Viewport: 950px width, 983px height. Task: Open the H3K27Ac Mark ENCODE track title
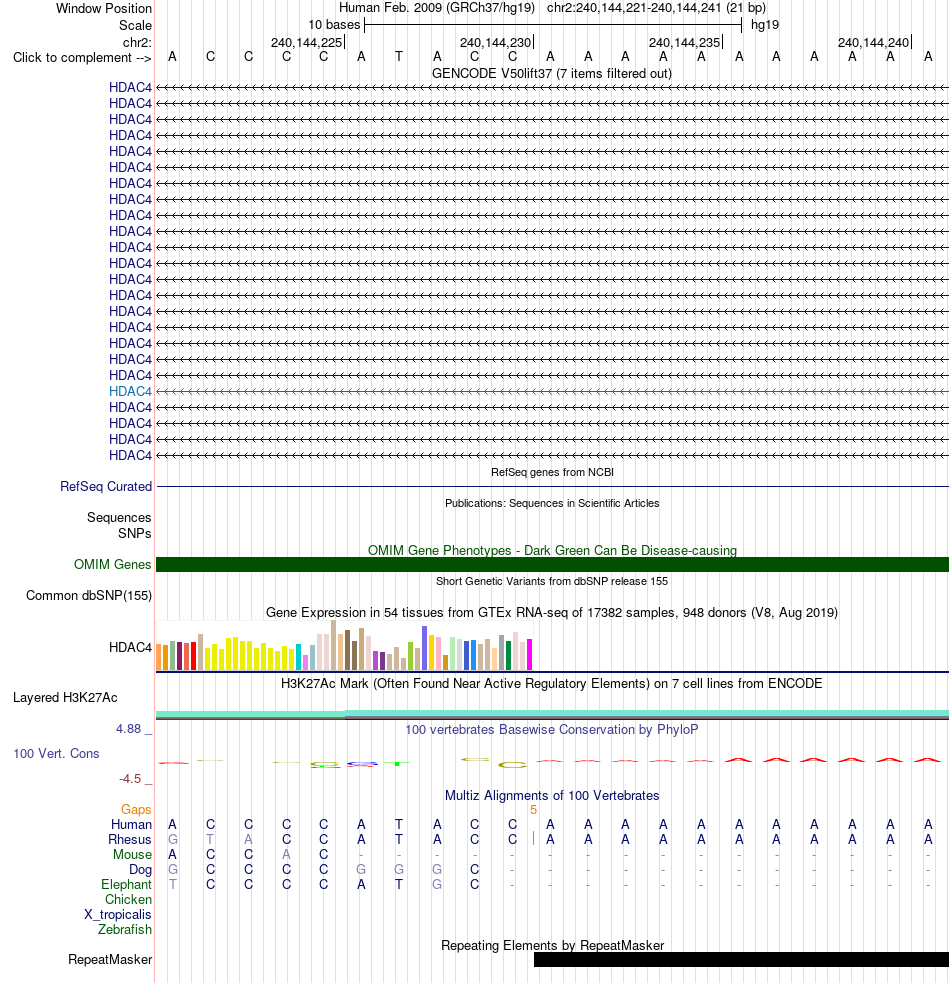click(552, 683)
